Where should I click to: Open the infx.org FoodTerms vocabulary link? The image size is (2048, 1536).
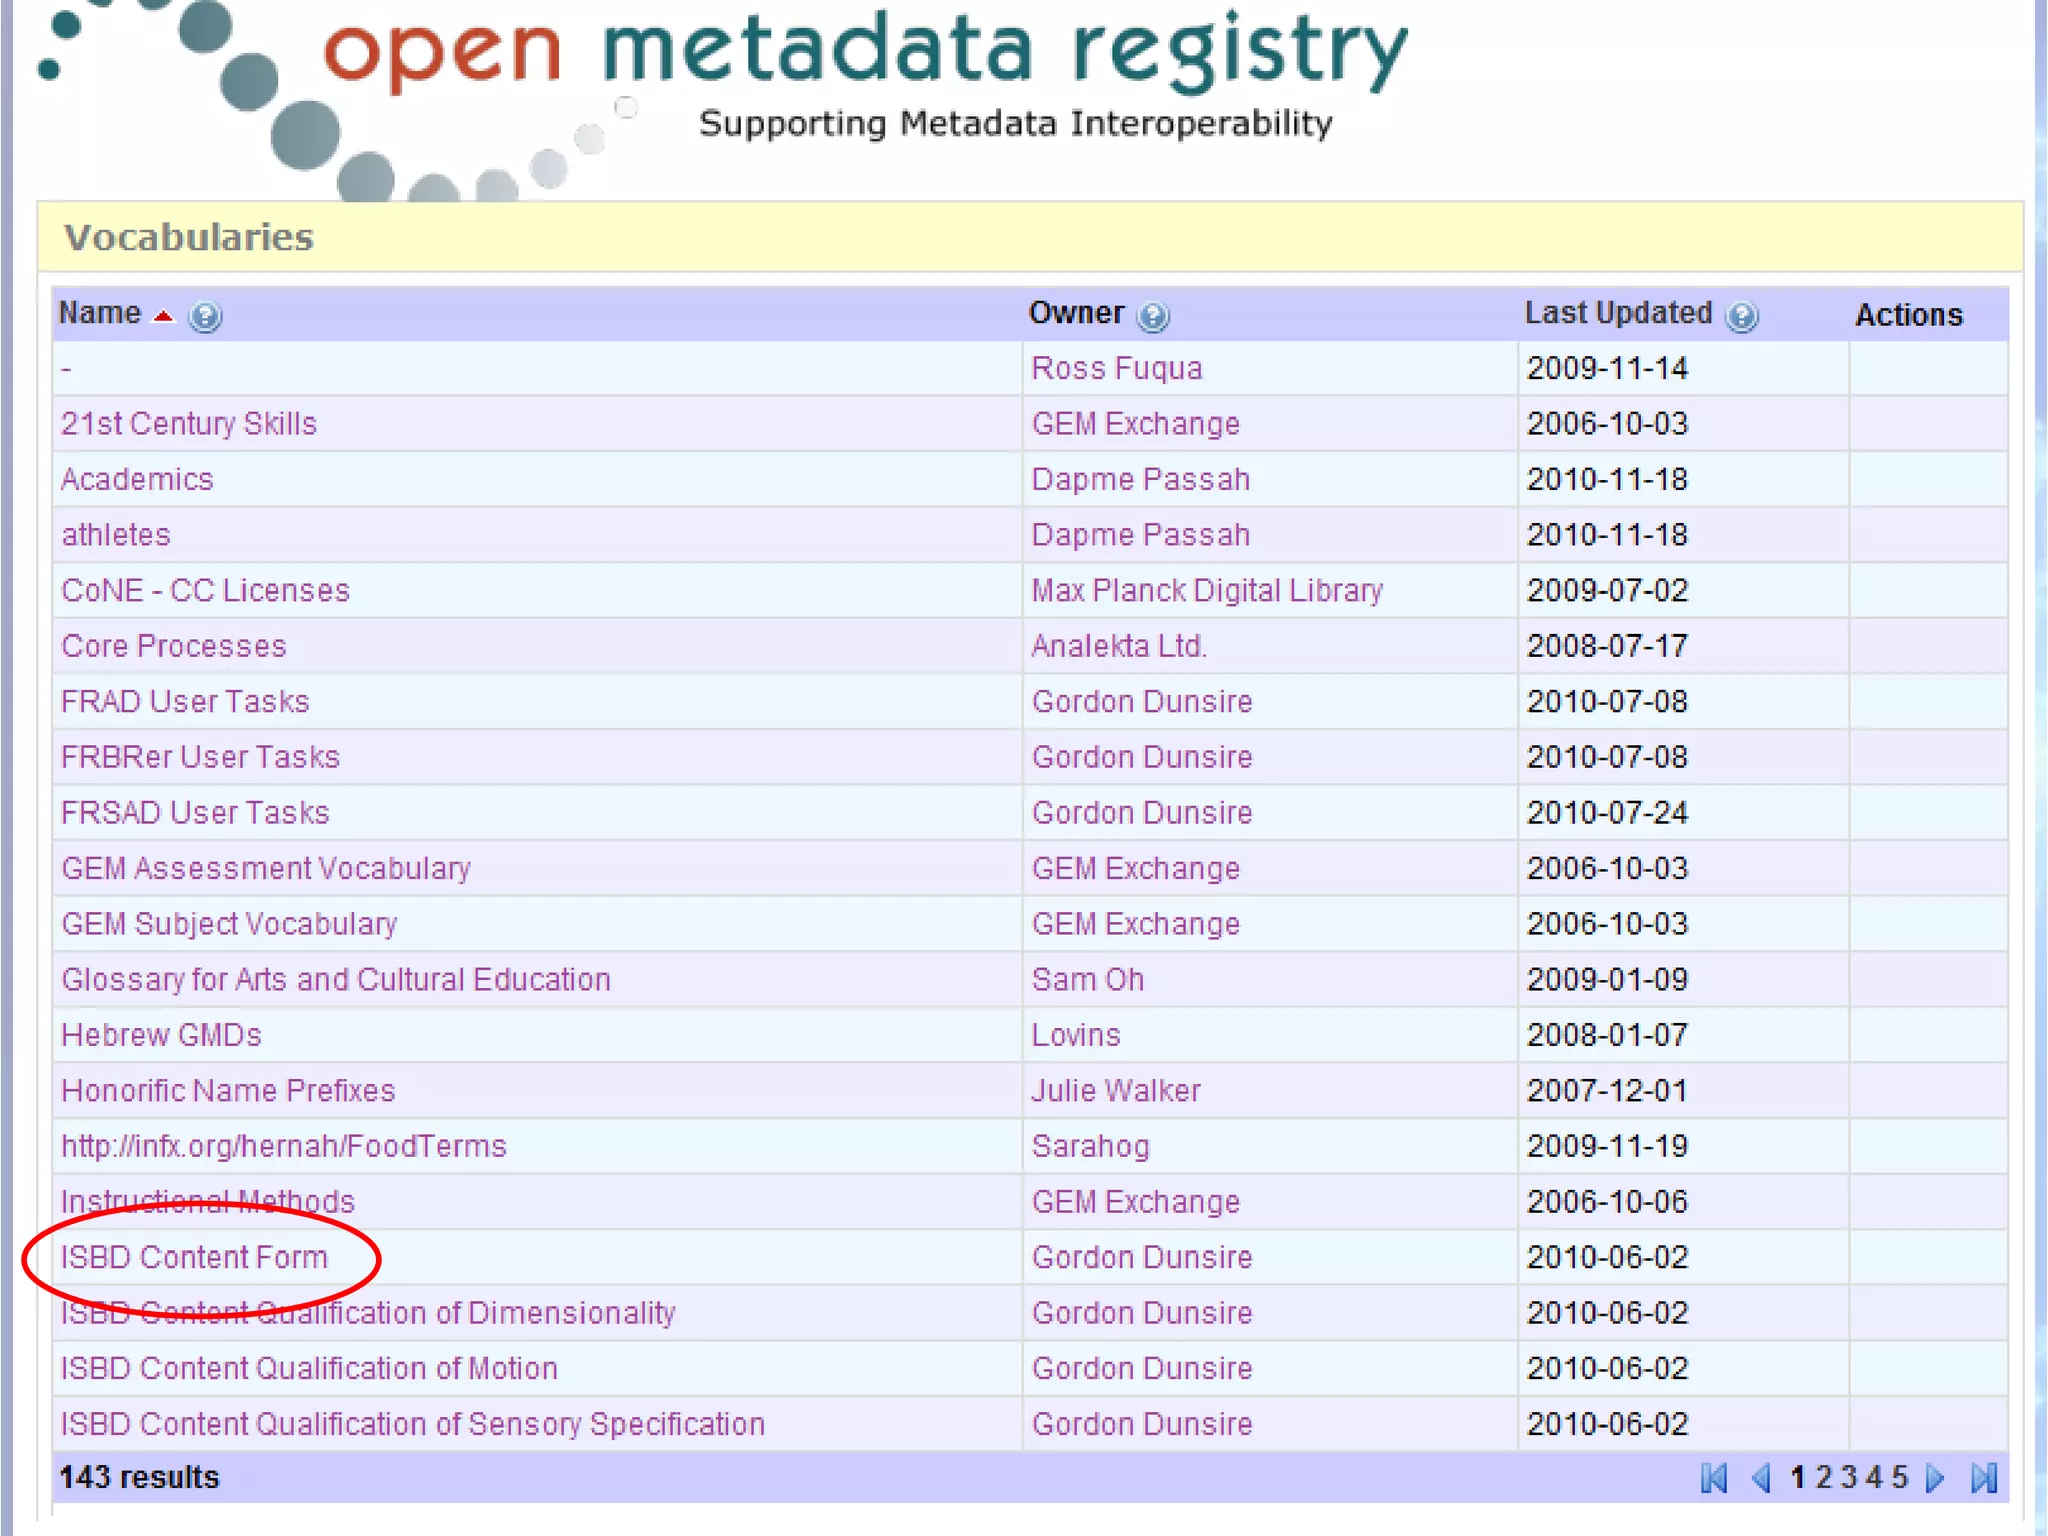[x=283, y=1146]
